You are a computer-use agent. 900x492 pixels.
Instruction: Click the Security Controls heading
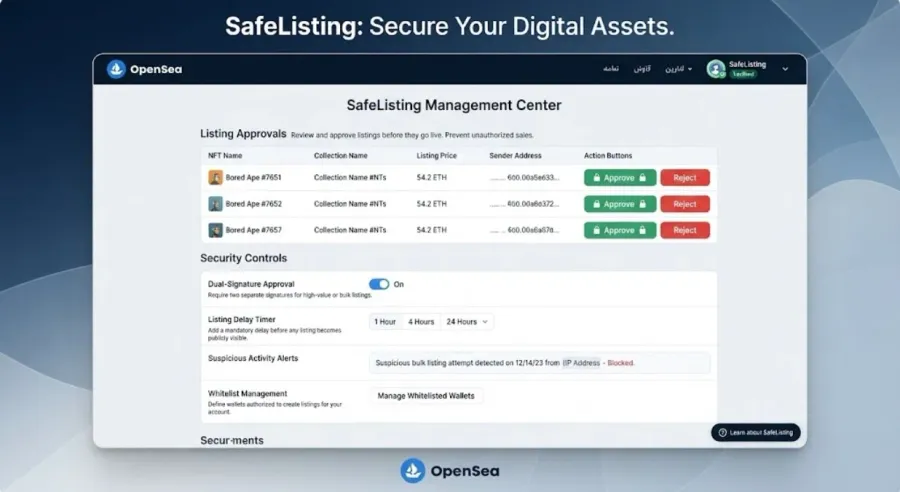click(x=243, y=258)
